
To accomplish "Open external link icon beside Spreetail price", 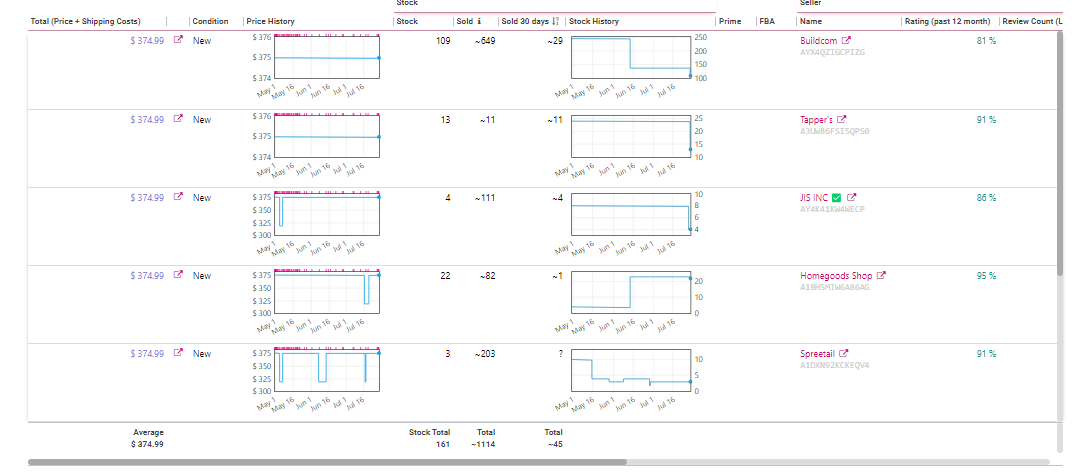I will [x=179, y=353].
